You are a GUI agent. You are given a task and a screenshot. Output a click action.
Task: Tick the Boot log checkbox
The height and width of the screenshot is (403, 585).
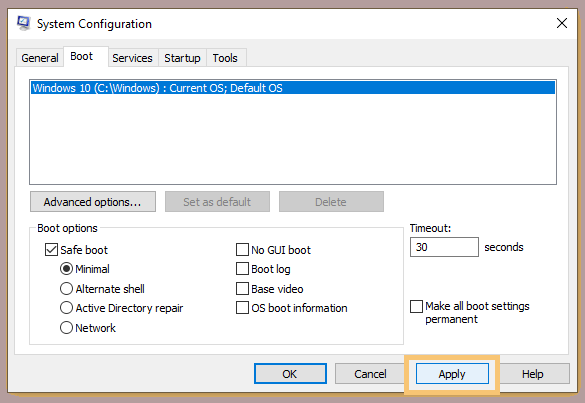[243, 269]
